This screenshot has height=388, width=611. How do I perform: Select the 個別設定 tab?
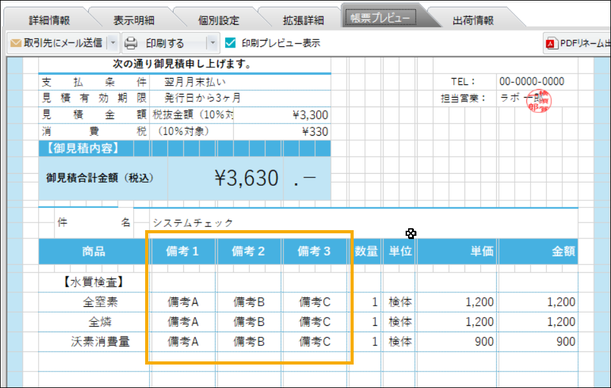click(x=218, y=20)
